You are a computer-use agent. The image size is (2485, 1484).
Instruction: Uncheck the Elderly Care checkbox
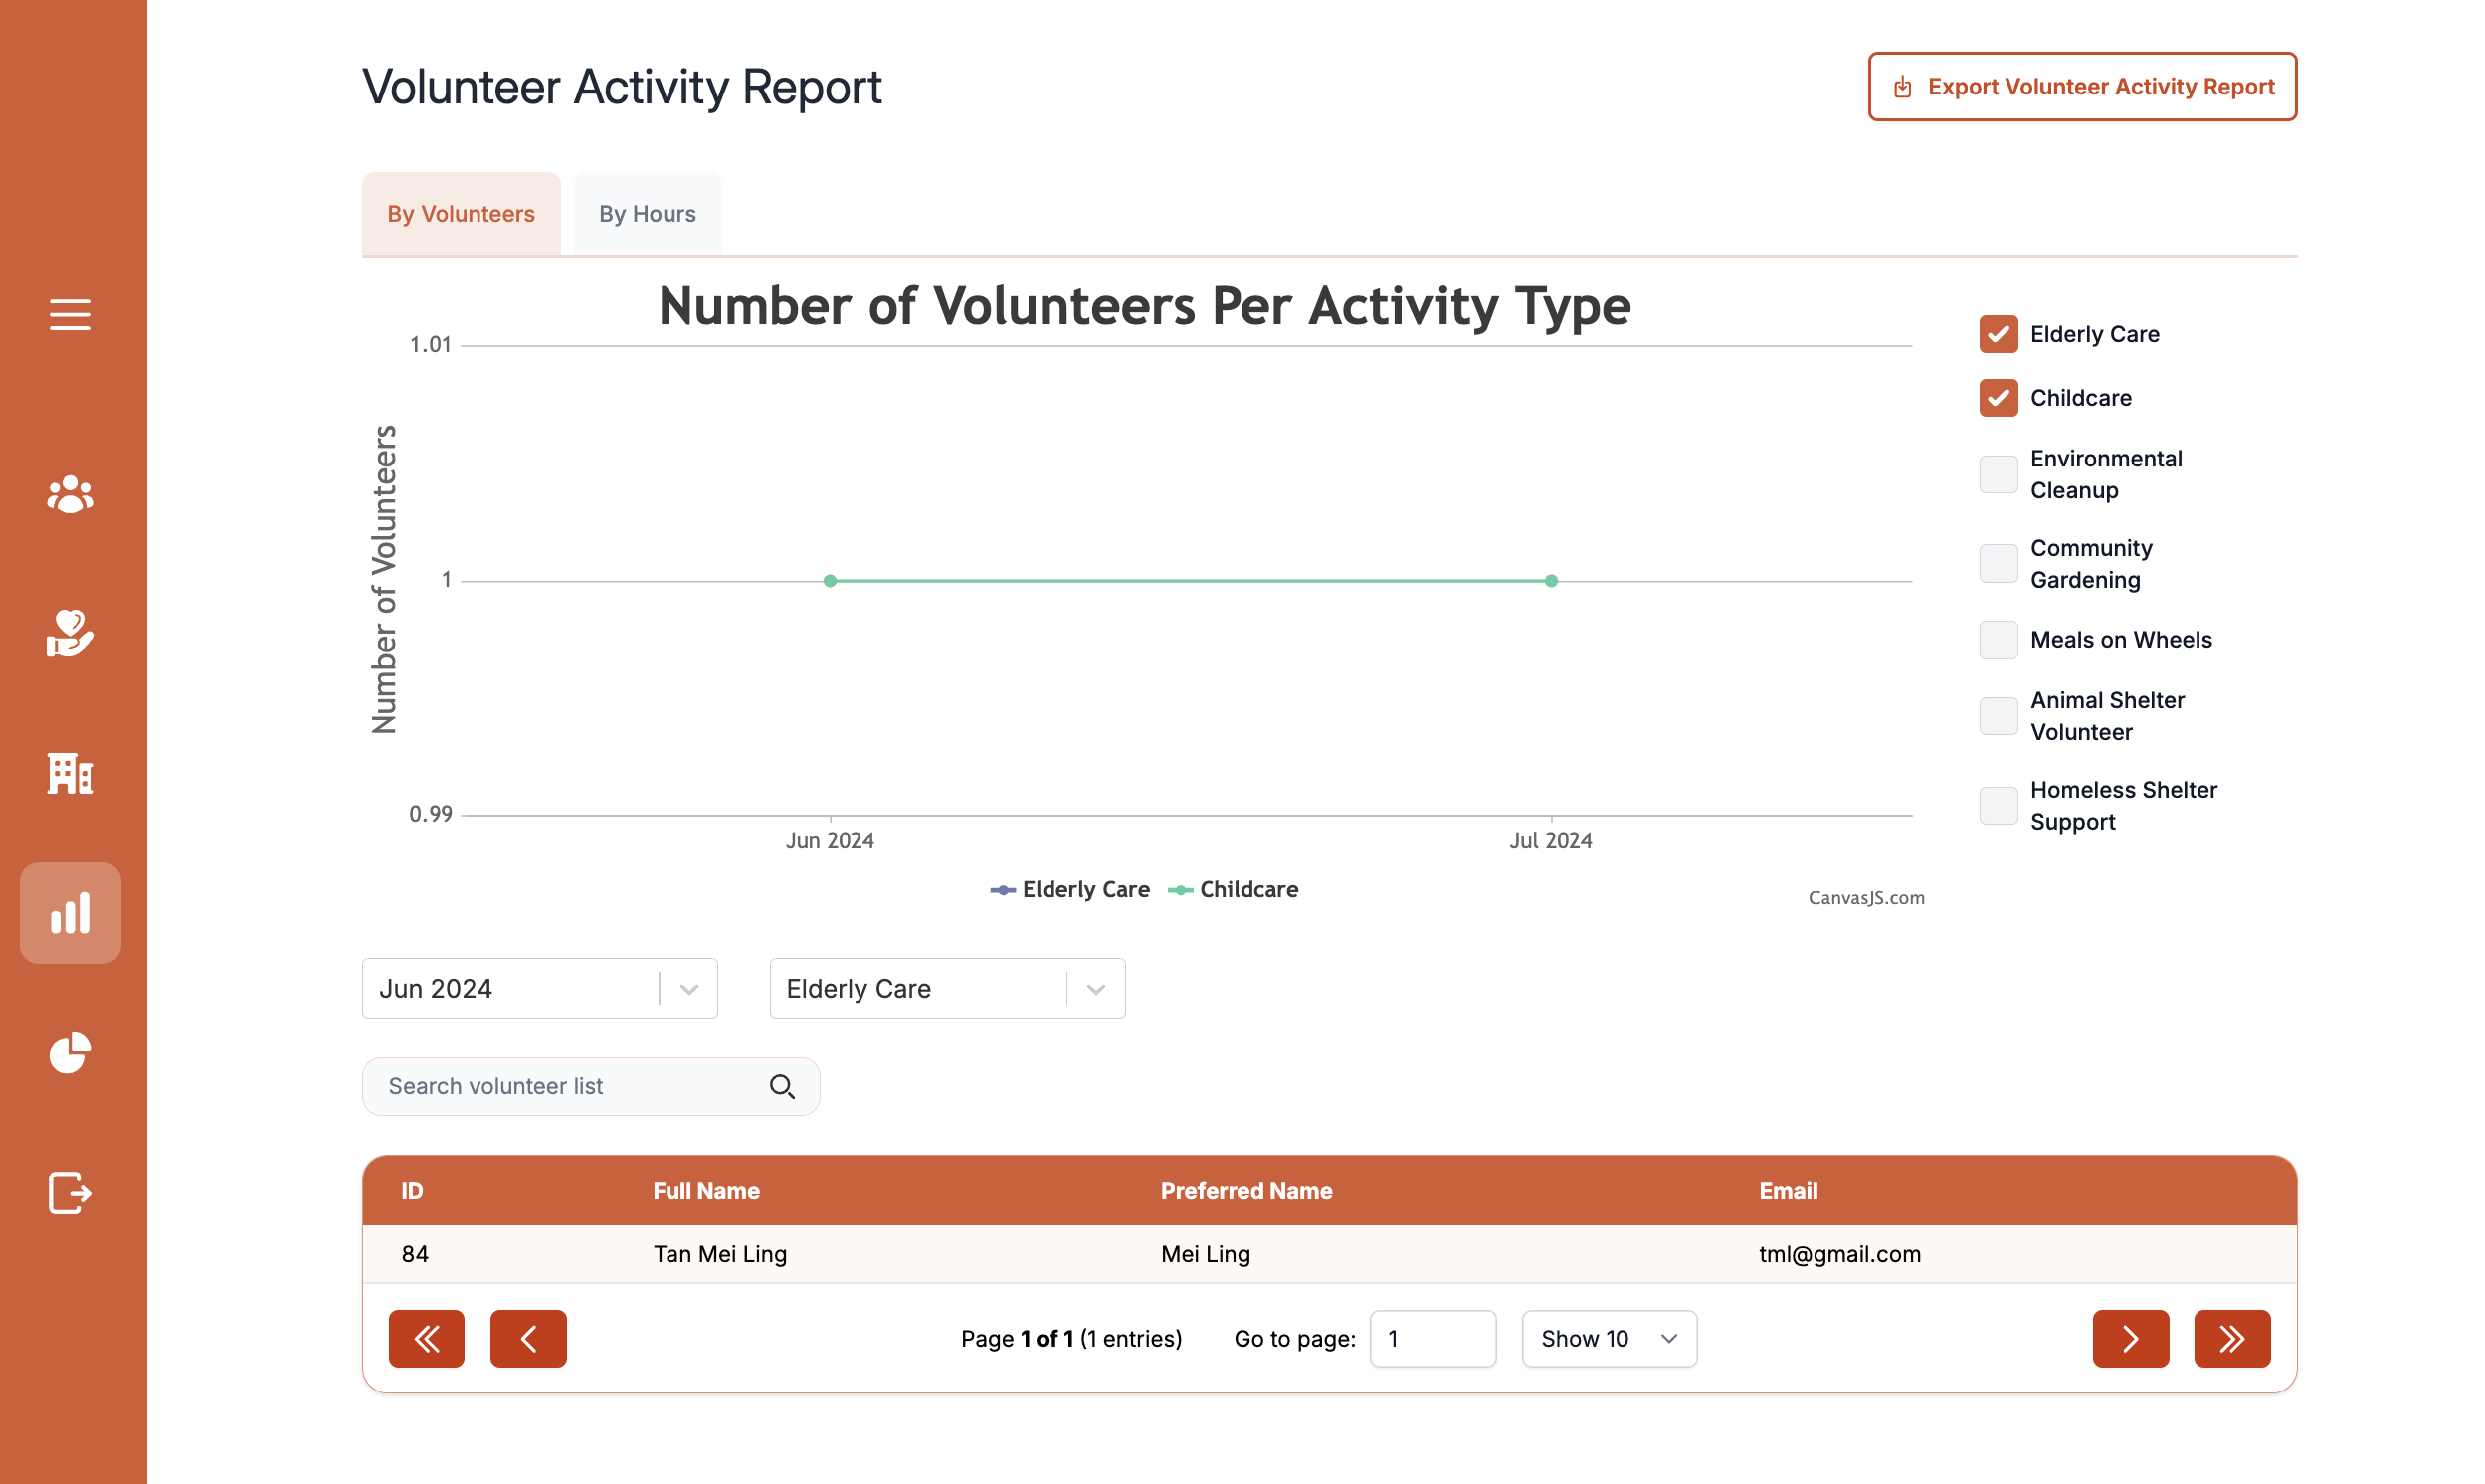pos(1998,334)
